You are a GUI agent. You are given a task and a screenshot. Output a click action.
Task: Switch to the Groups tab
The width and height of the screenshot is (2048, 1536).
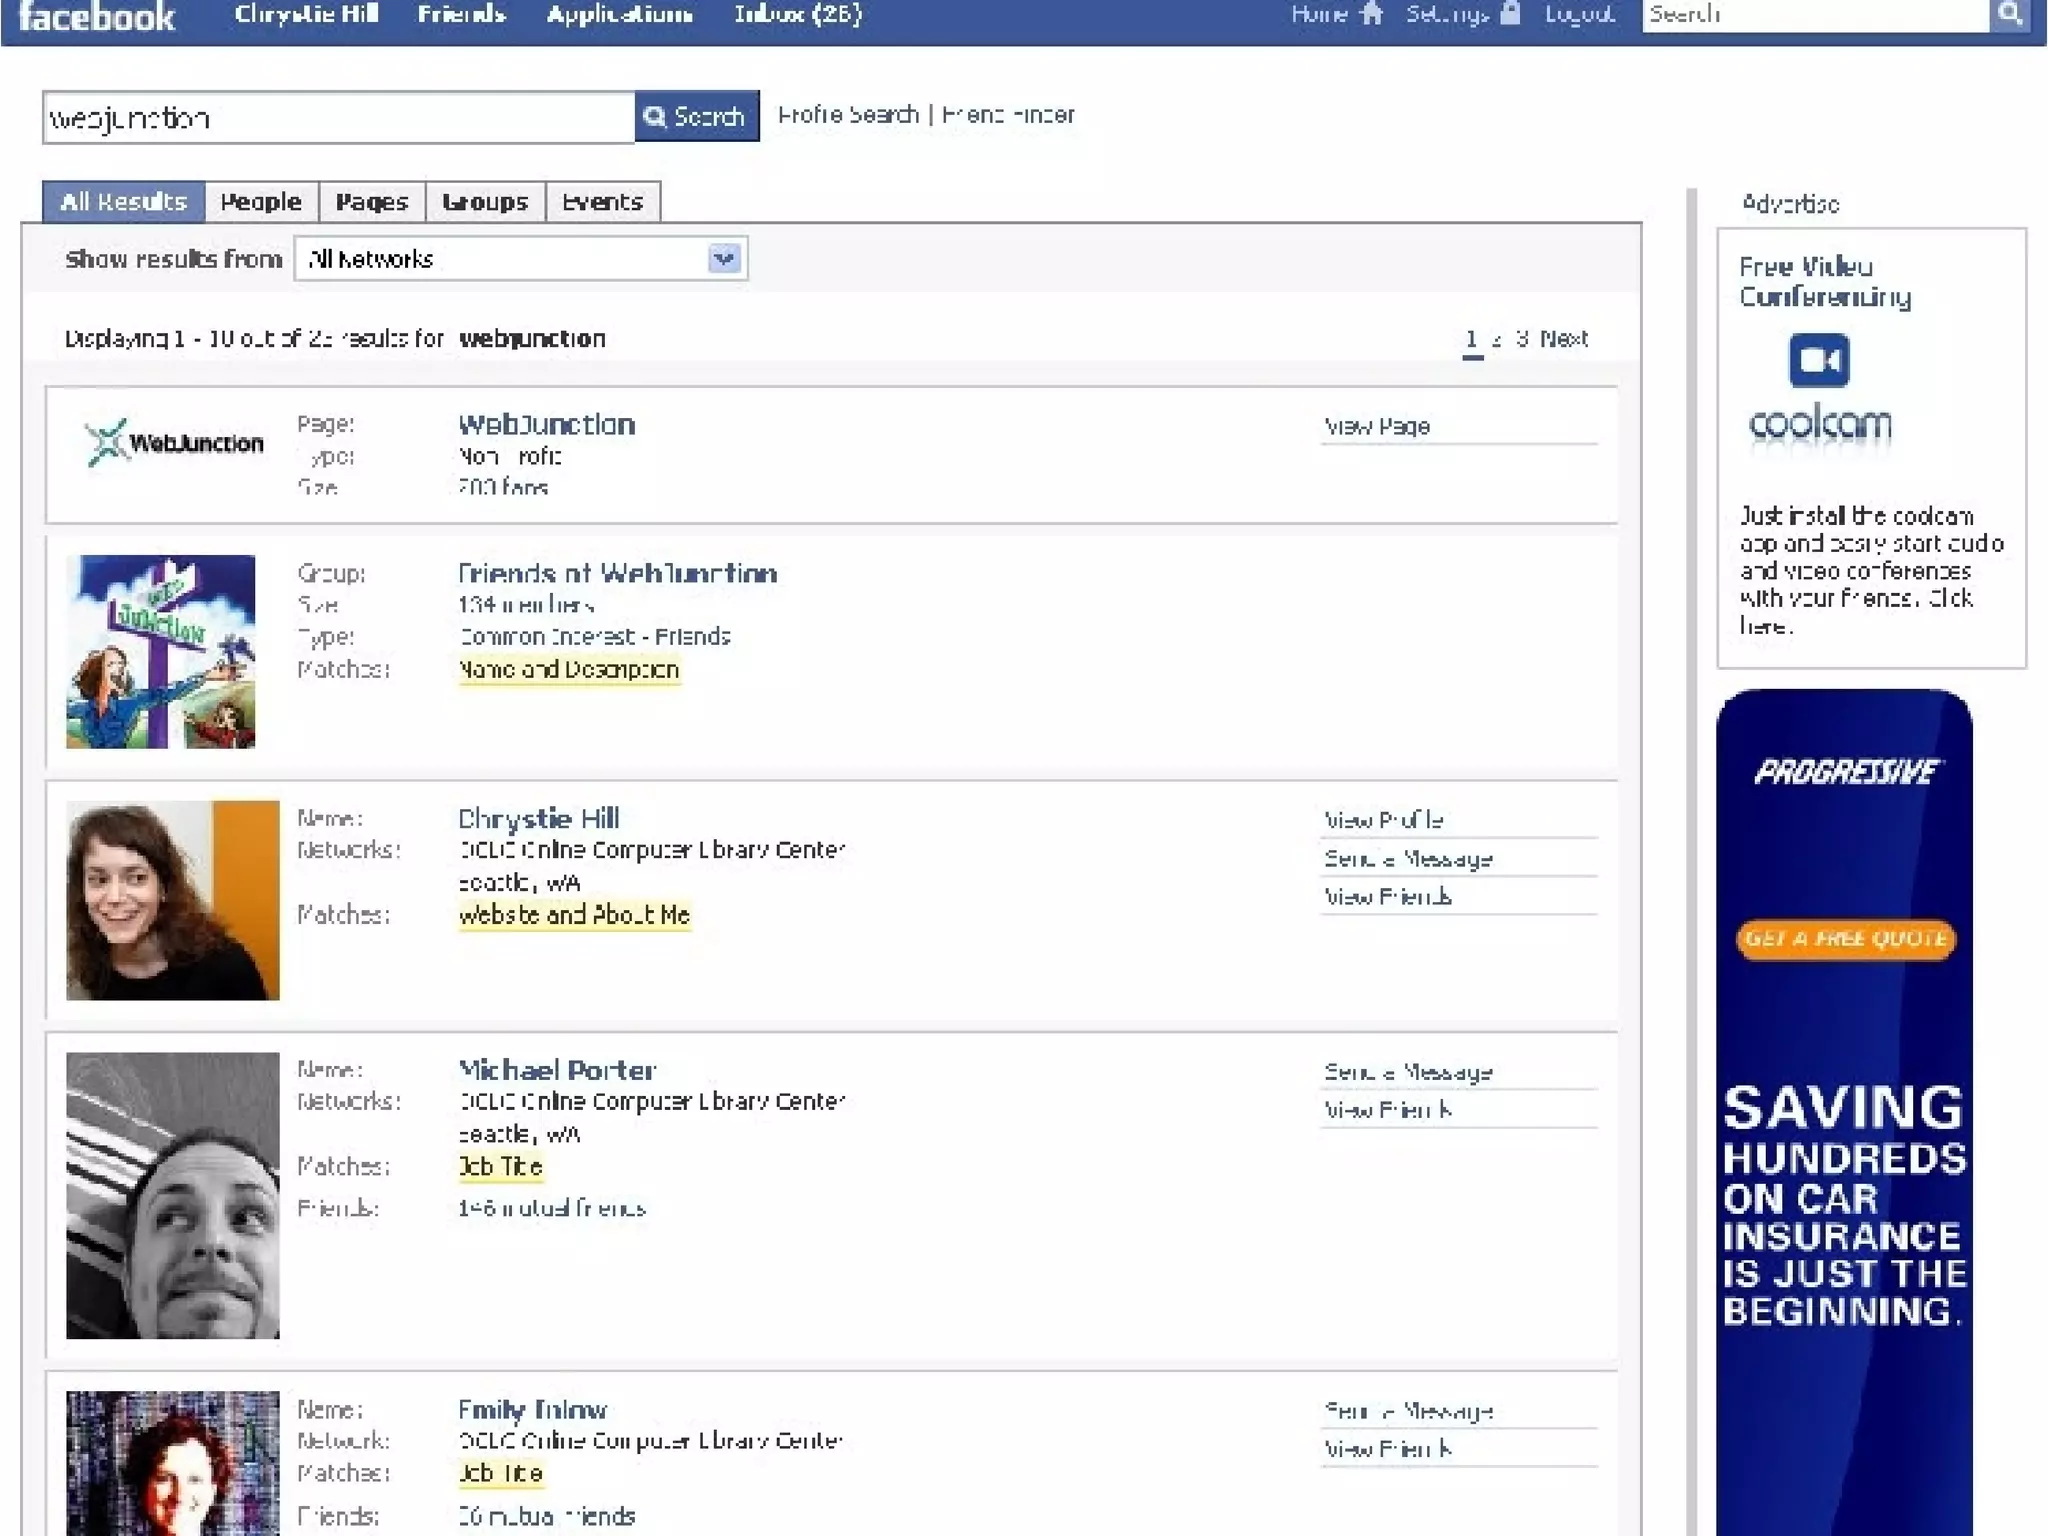pyautogui.click(x=485, y=202)
